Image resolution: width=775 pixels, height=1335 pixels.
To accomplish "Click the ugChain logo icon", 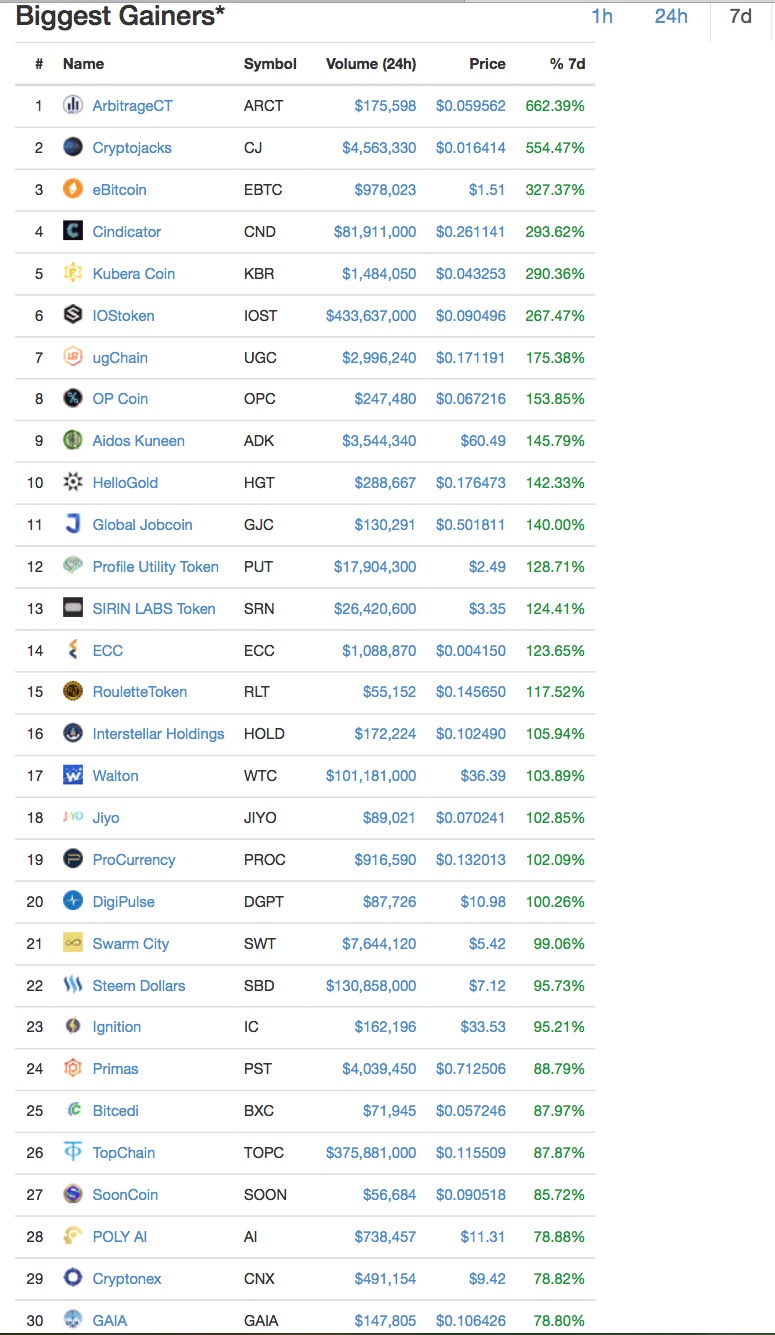I will tap(73, 357).
